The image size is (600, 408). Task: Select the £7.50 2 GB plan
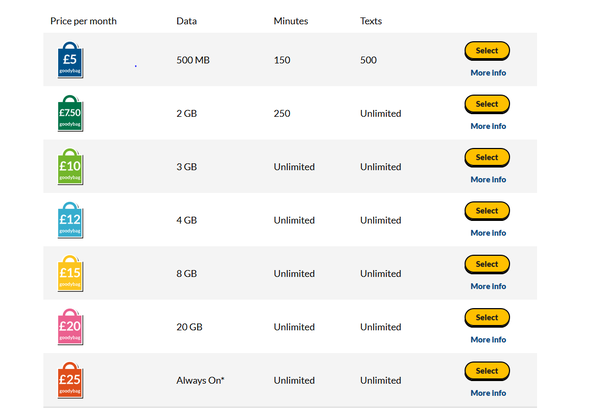tap(487, 104)
